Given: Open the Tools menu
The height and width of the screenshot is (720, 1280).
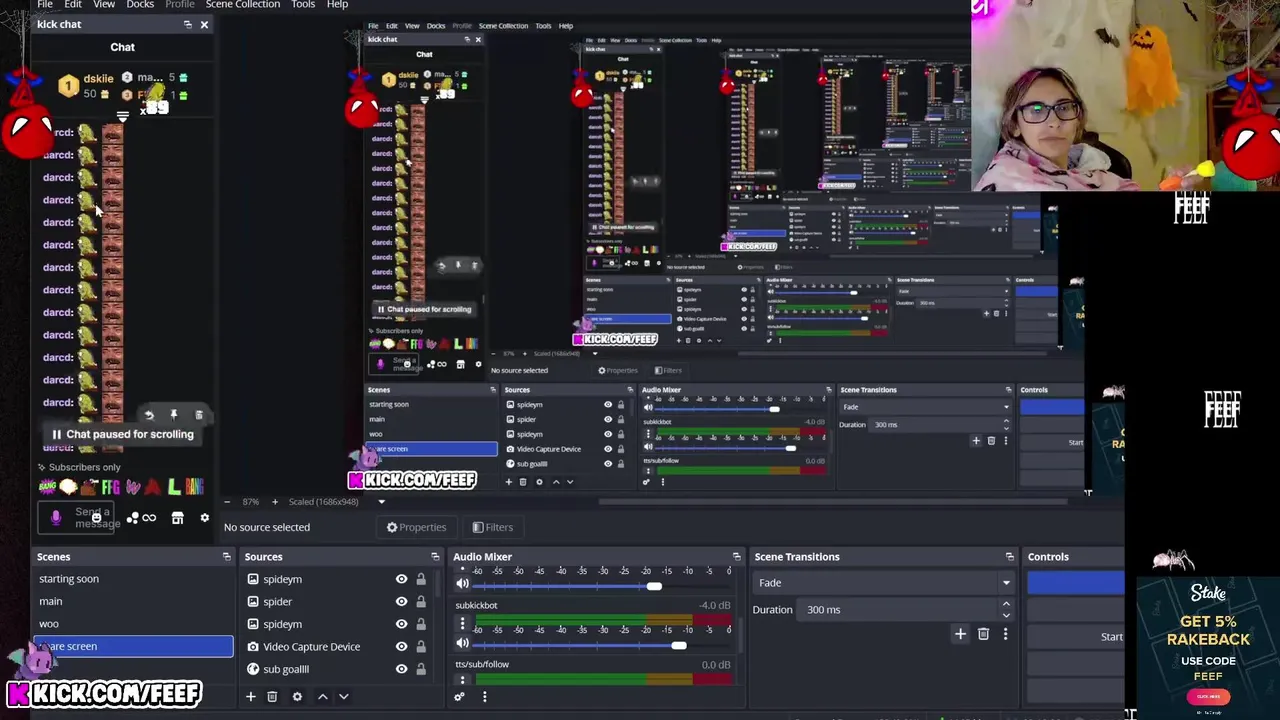Looking at the screenshot, I should click(x=303, y=5).
